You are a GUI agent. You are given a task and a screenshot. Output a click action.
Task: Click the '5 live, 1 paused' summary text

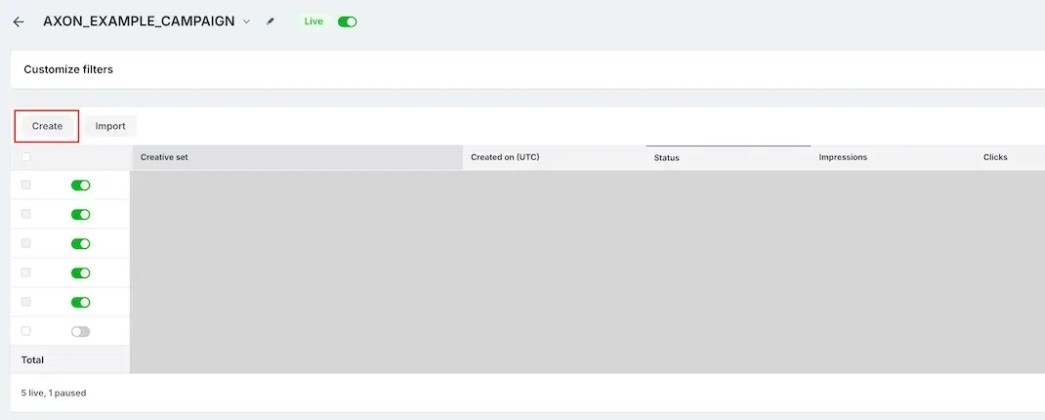pyautogui.click(x=53, y=393)
